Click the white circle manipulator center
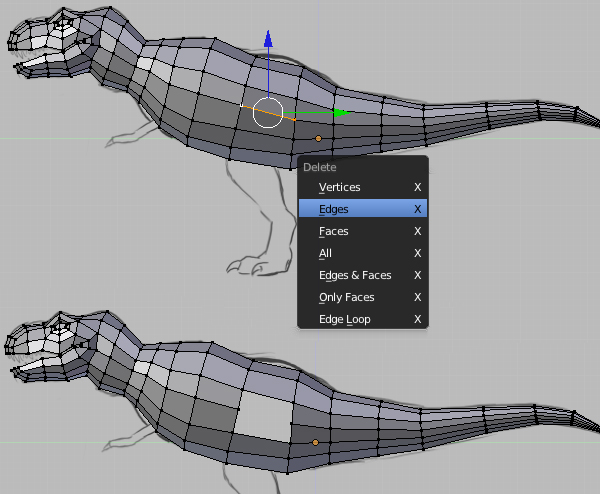The width and height of the screenshot is (600, 494). coord(268,112)
